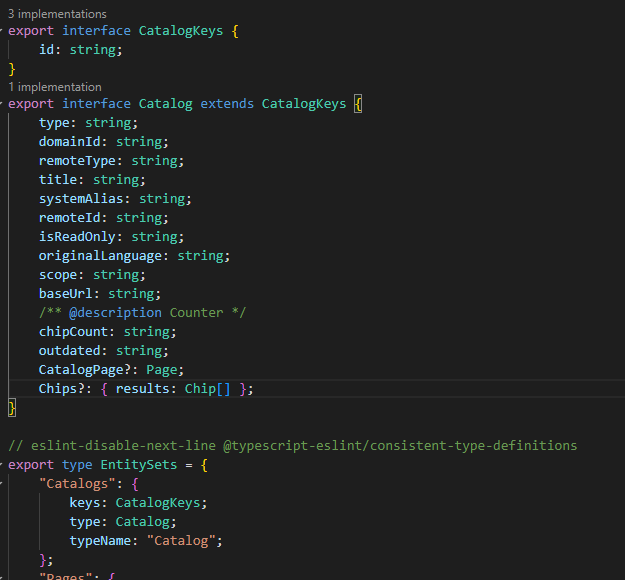The image size is (625, 580).
Task: Open the "1 implementation" code lens link
Action: coord(55,87)
